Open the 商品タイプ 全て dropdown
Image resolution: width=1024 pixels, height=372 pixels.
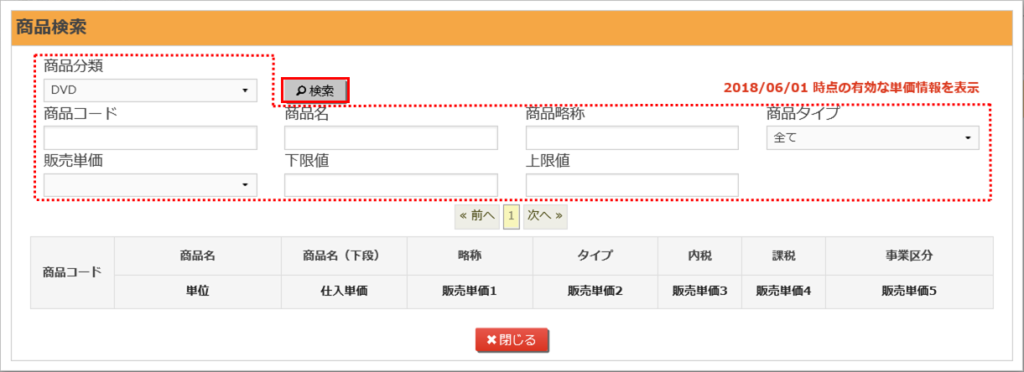point(872,138)
